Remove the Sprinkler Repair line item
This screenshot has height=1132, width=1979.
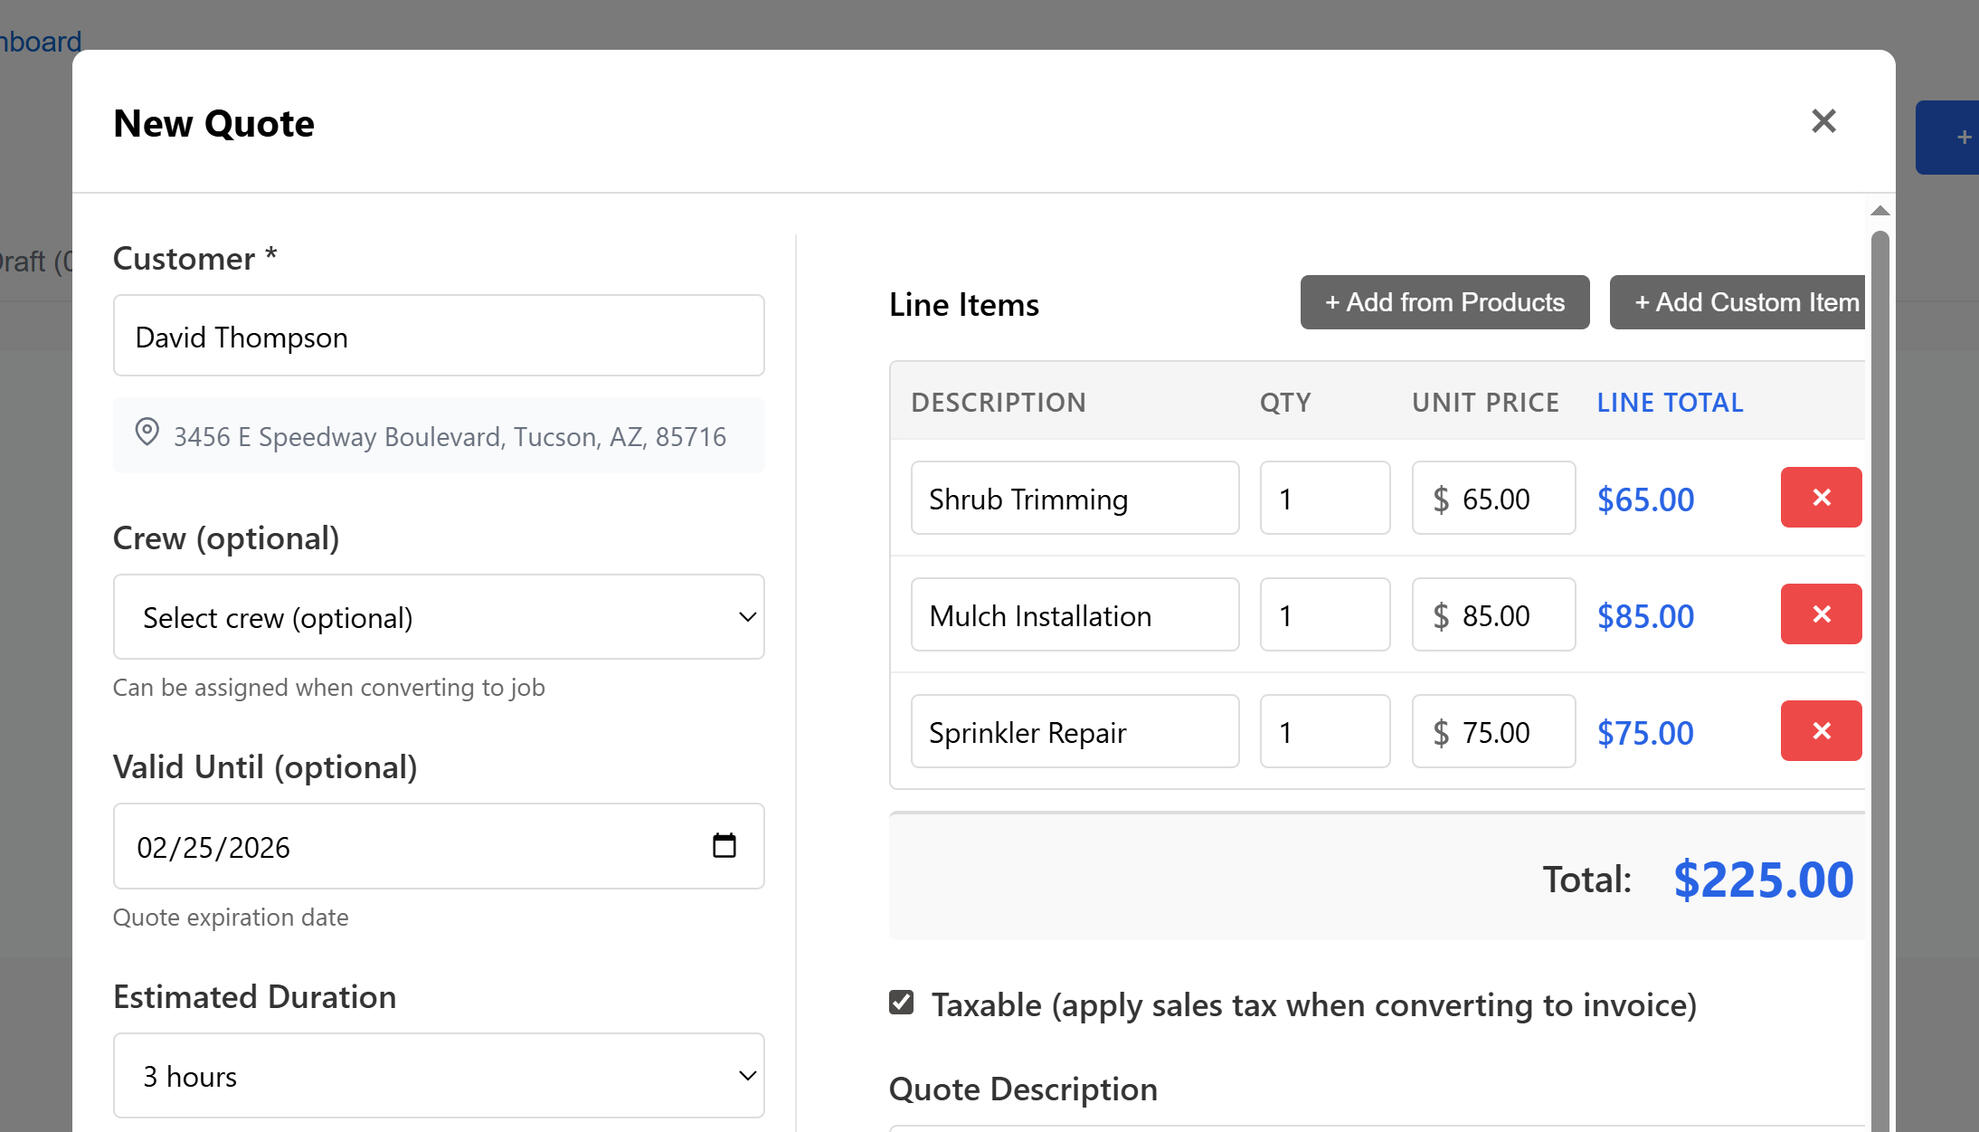tap(1820, 731)
